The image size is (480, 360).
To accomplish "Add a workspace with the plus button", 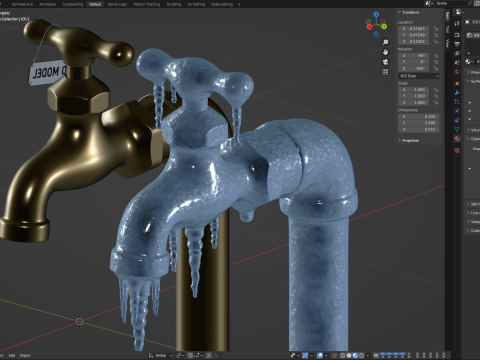I will [239, 4].
